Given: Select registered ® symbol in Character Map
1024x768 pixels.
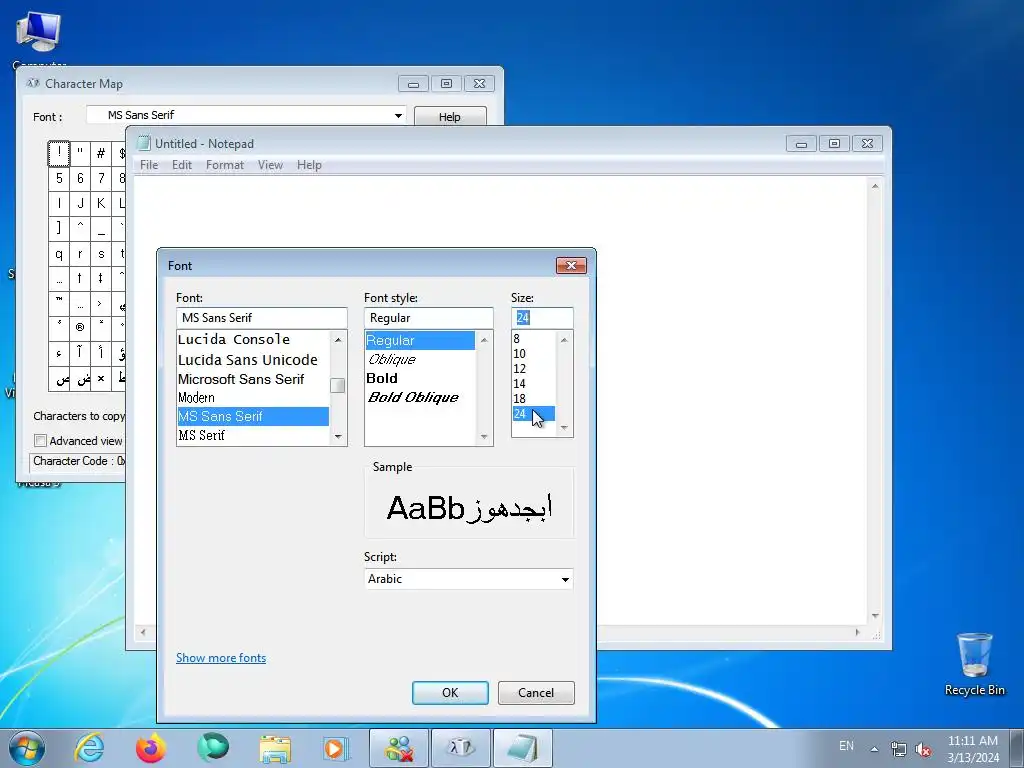Looking at the screenshot, I should 80,328.
